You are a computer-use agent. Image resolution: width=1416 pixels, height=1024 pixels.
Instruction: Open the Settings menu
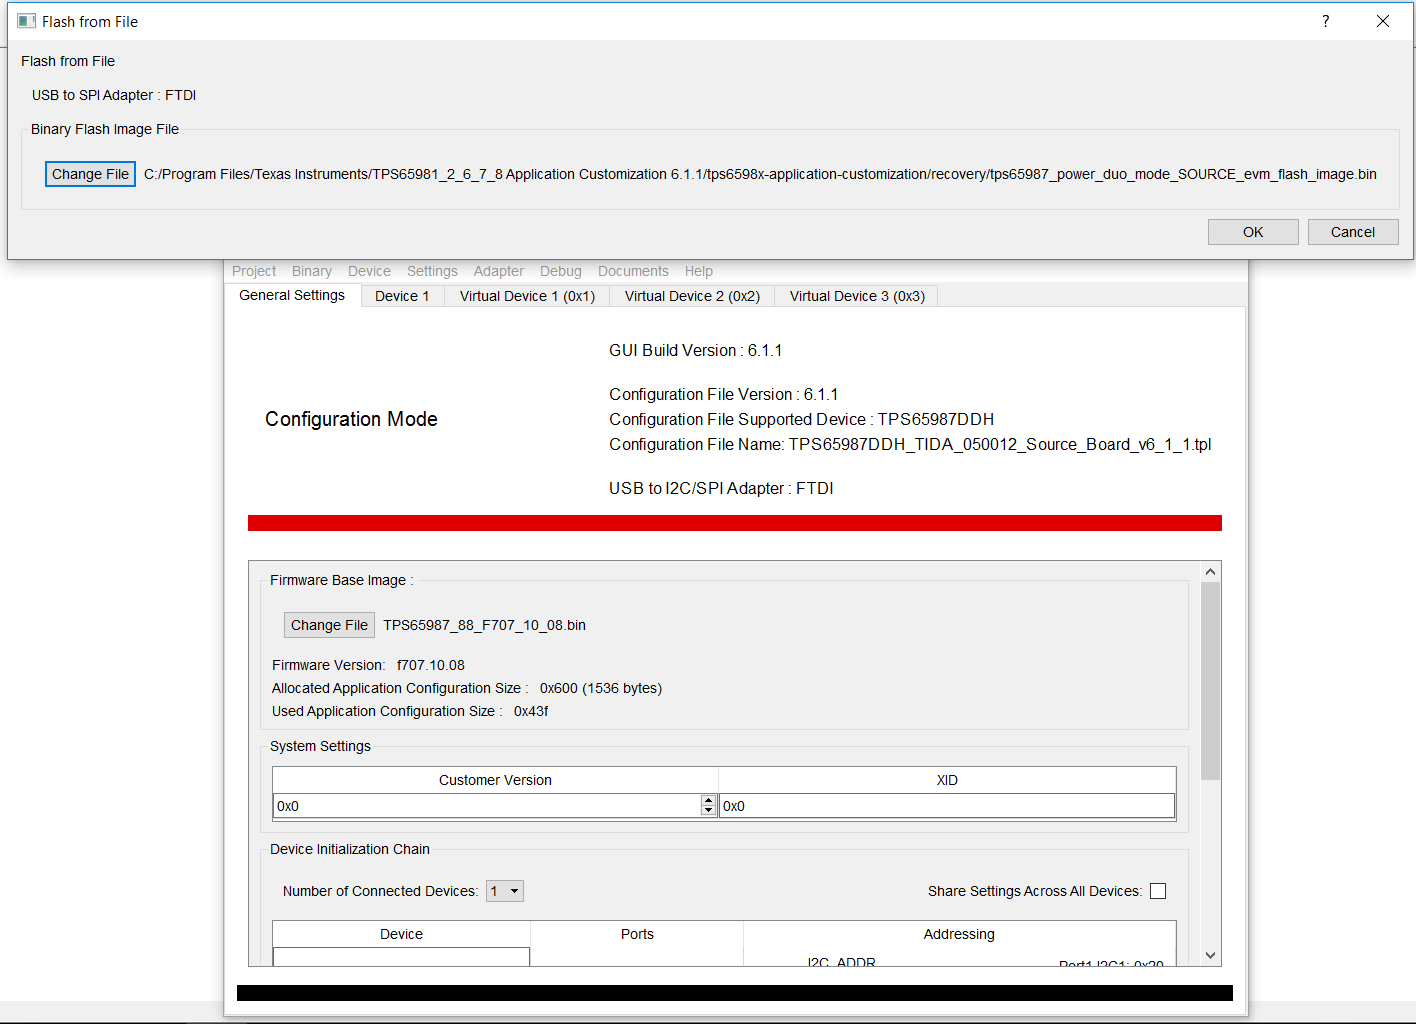pos(432,271)
